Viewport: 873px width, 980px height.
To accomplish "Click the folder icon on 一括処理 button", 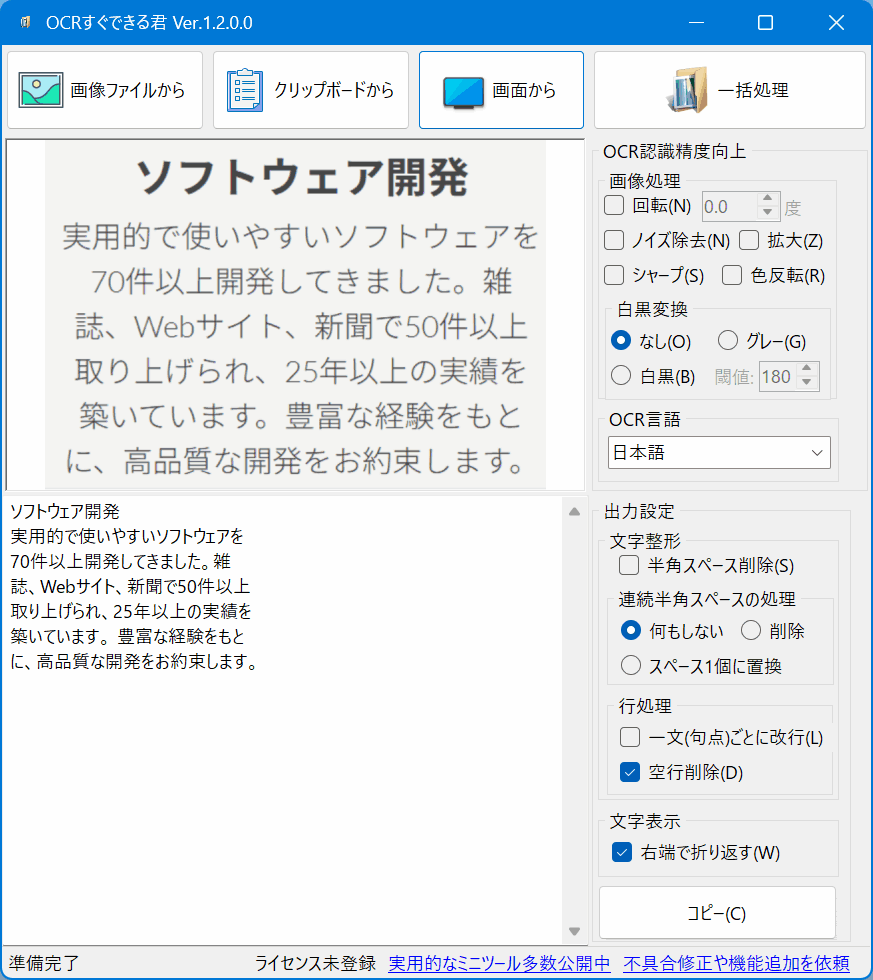I will point(687,90).
